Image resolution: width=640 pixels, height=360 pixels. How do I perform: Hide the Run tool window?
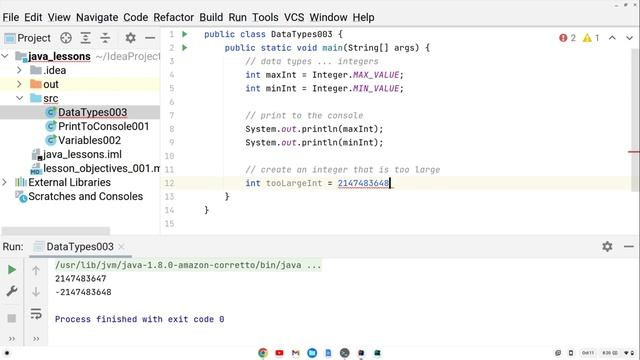(x=629, y=247)
